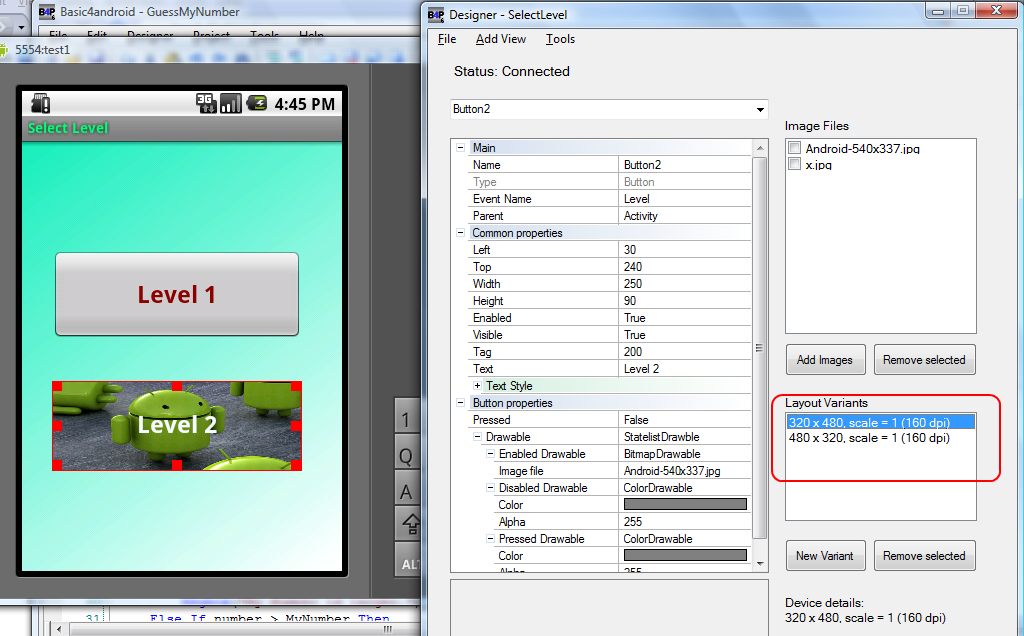Click the Add Images button
The image size is (1024, 636).
[825, 359]
